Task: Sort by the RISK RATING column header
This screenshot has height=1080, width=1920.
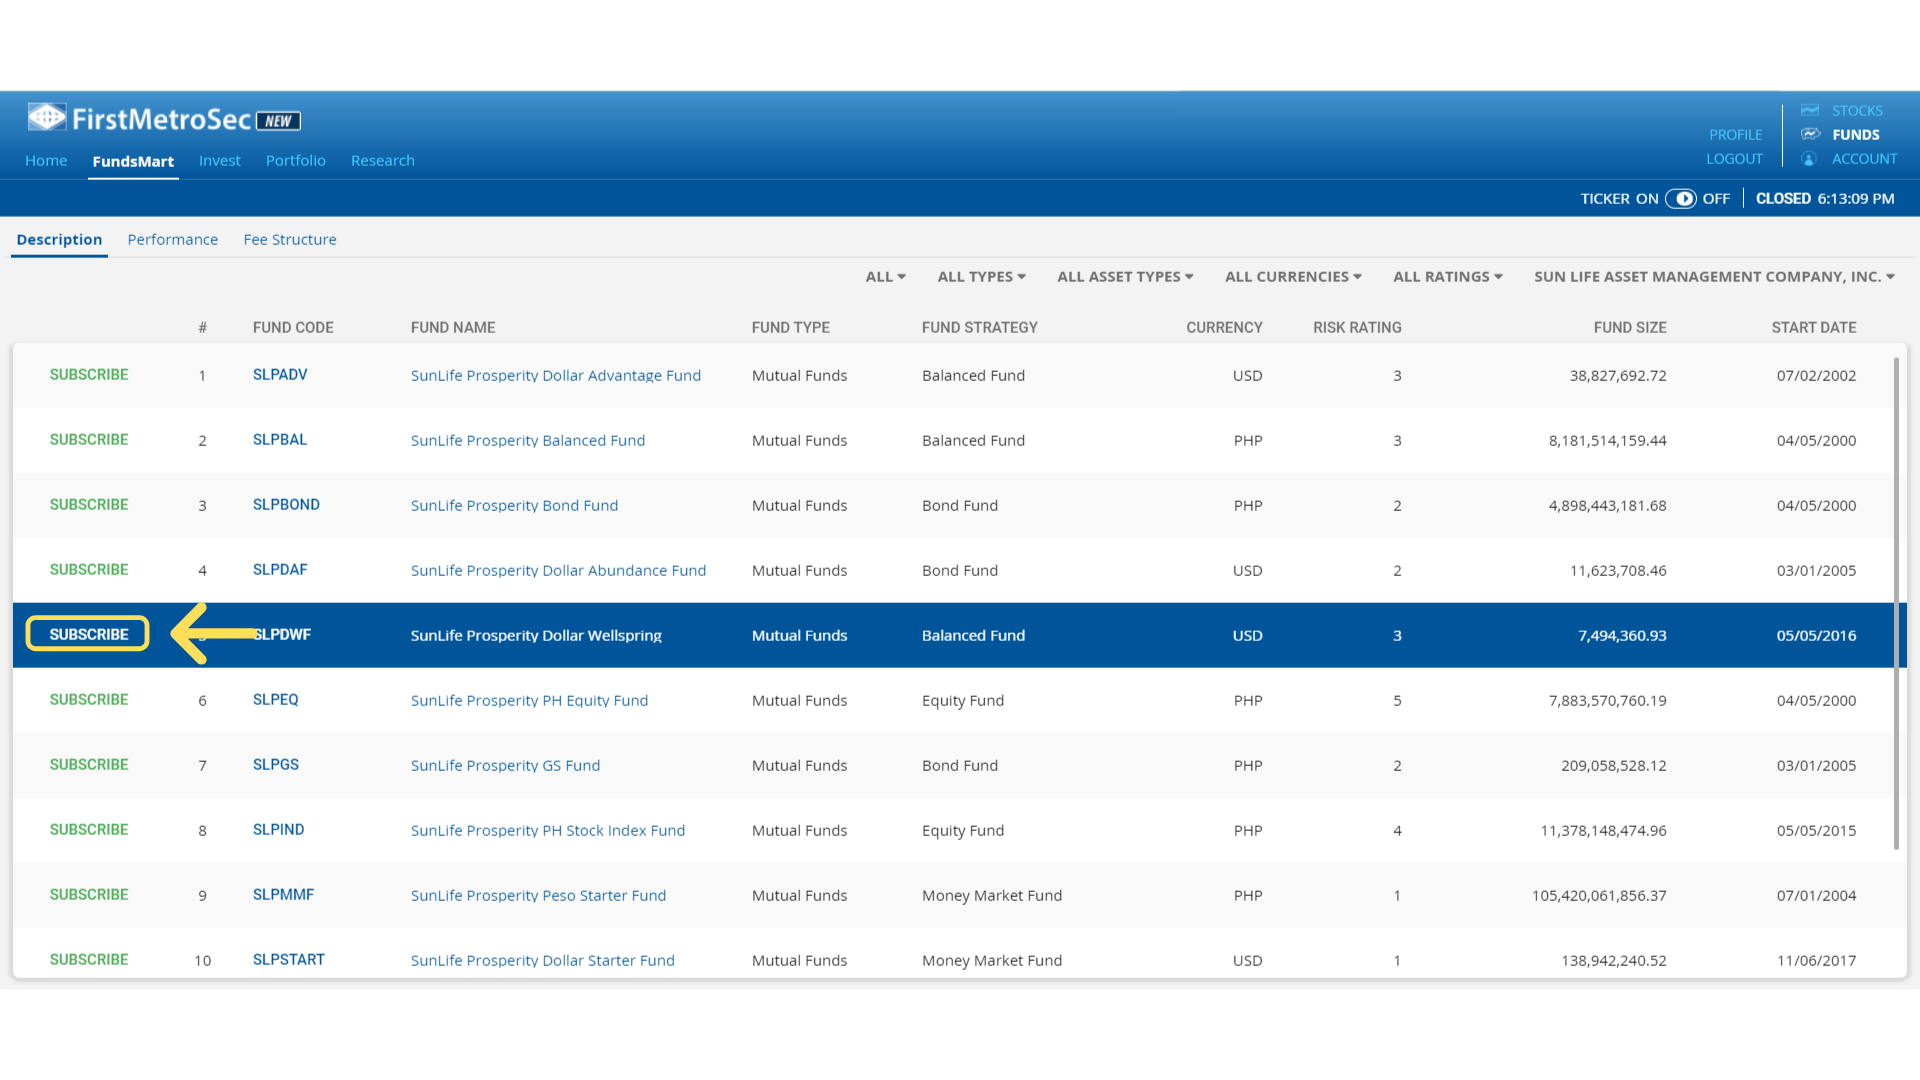Action: coord(1357,328)
